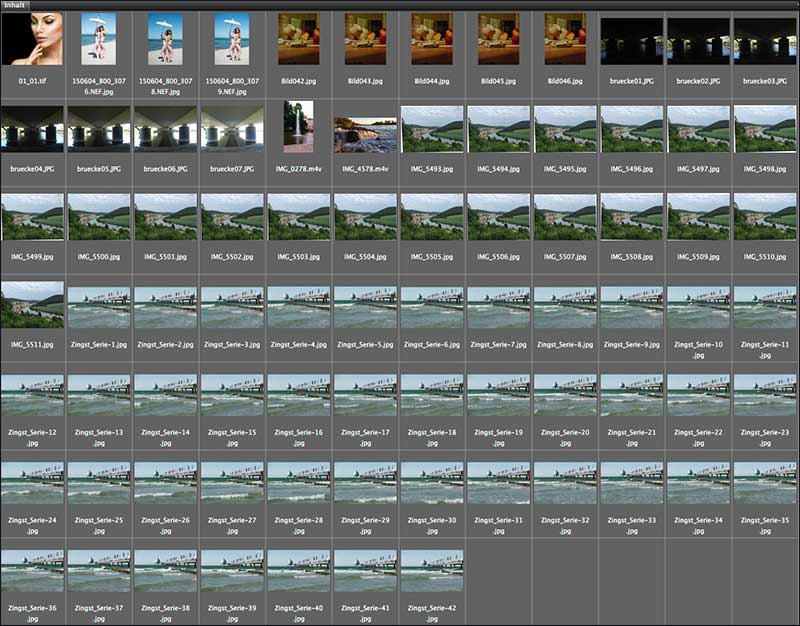This screenshot has width=800, height=626.
Task: Click the file name Zingst_Serie-6.jpg
Action: [432, 345]
